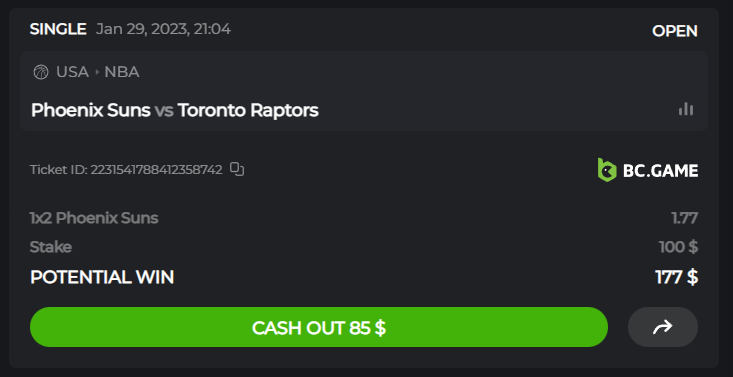Click the 1x2 Phoenix Suns selection
Image resolution: width=733 pixels, height=377 pixels.
[x=94, y=218]
